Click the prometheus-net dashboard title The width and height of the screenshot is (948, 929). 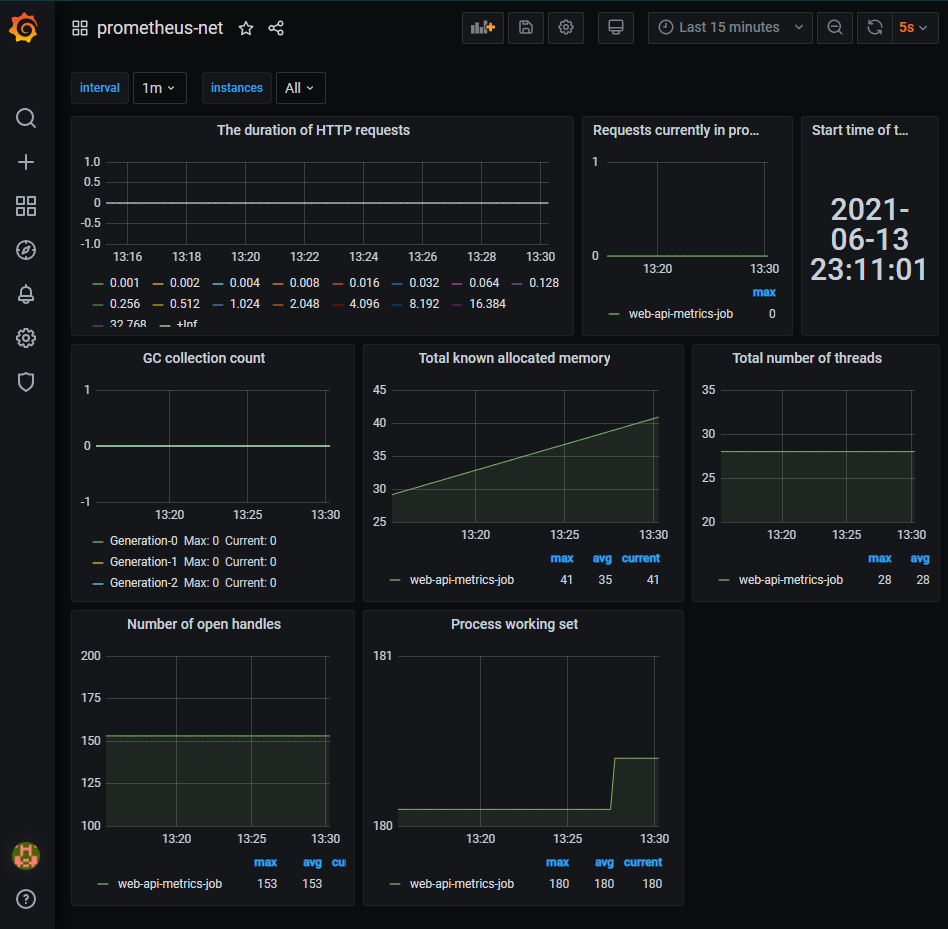click(x=160, y=28)
